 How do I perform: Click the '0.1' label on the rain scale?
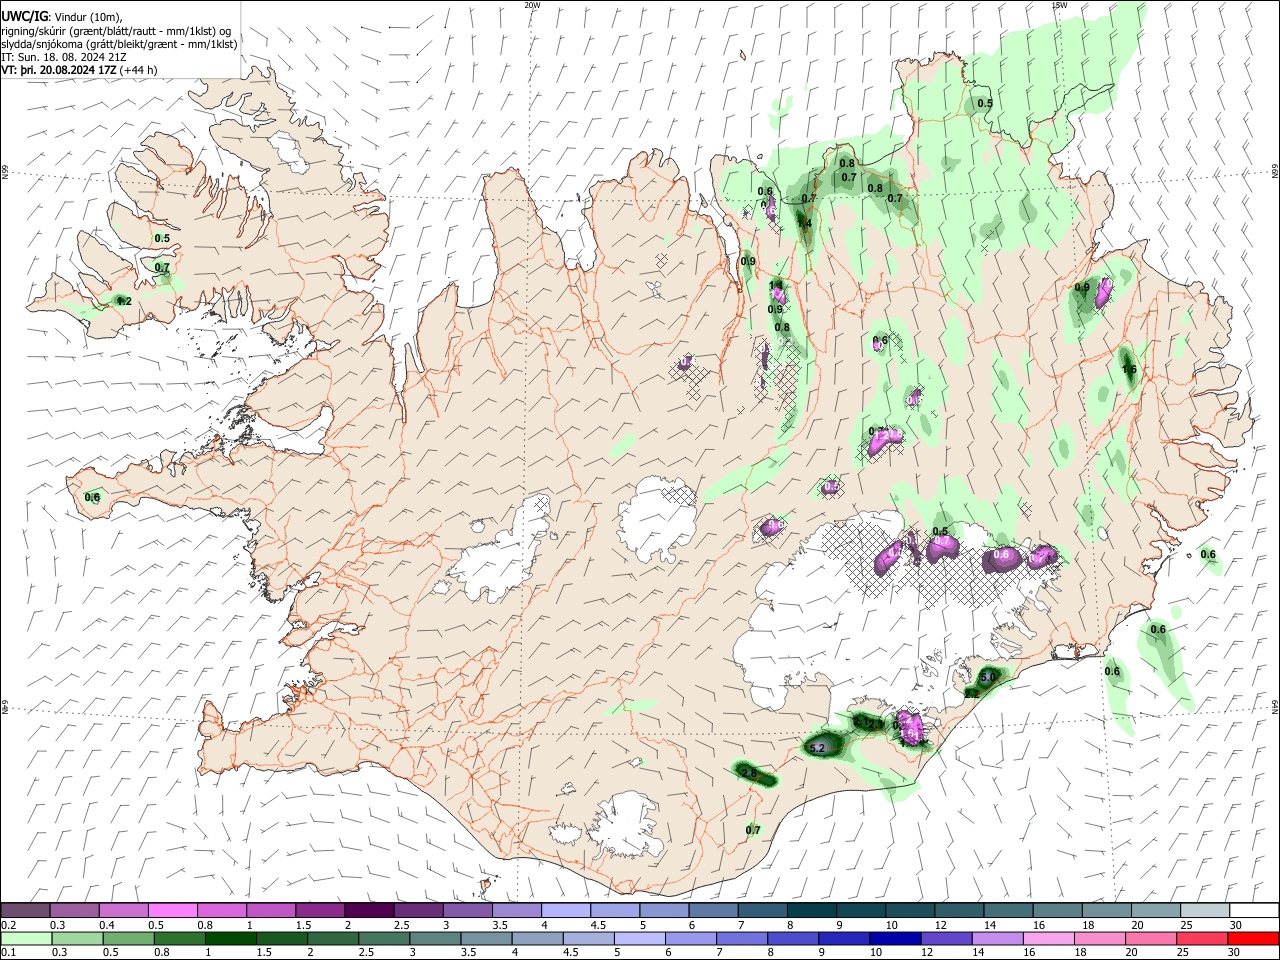(8, 952)
